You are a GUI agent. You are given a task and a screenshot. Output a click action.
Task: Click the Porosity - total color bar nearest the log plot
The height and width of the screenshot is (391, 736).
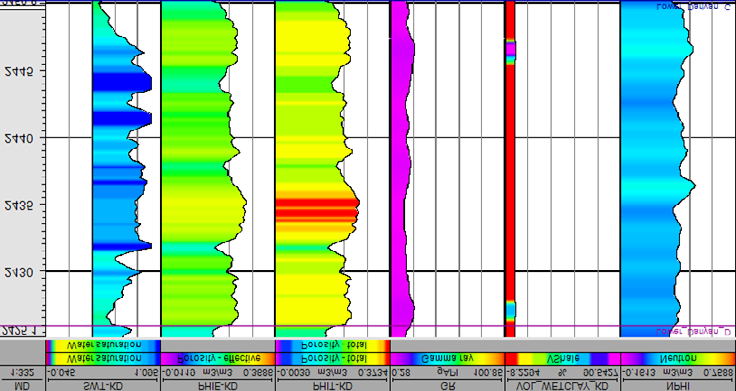[332, 345]
